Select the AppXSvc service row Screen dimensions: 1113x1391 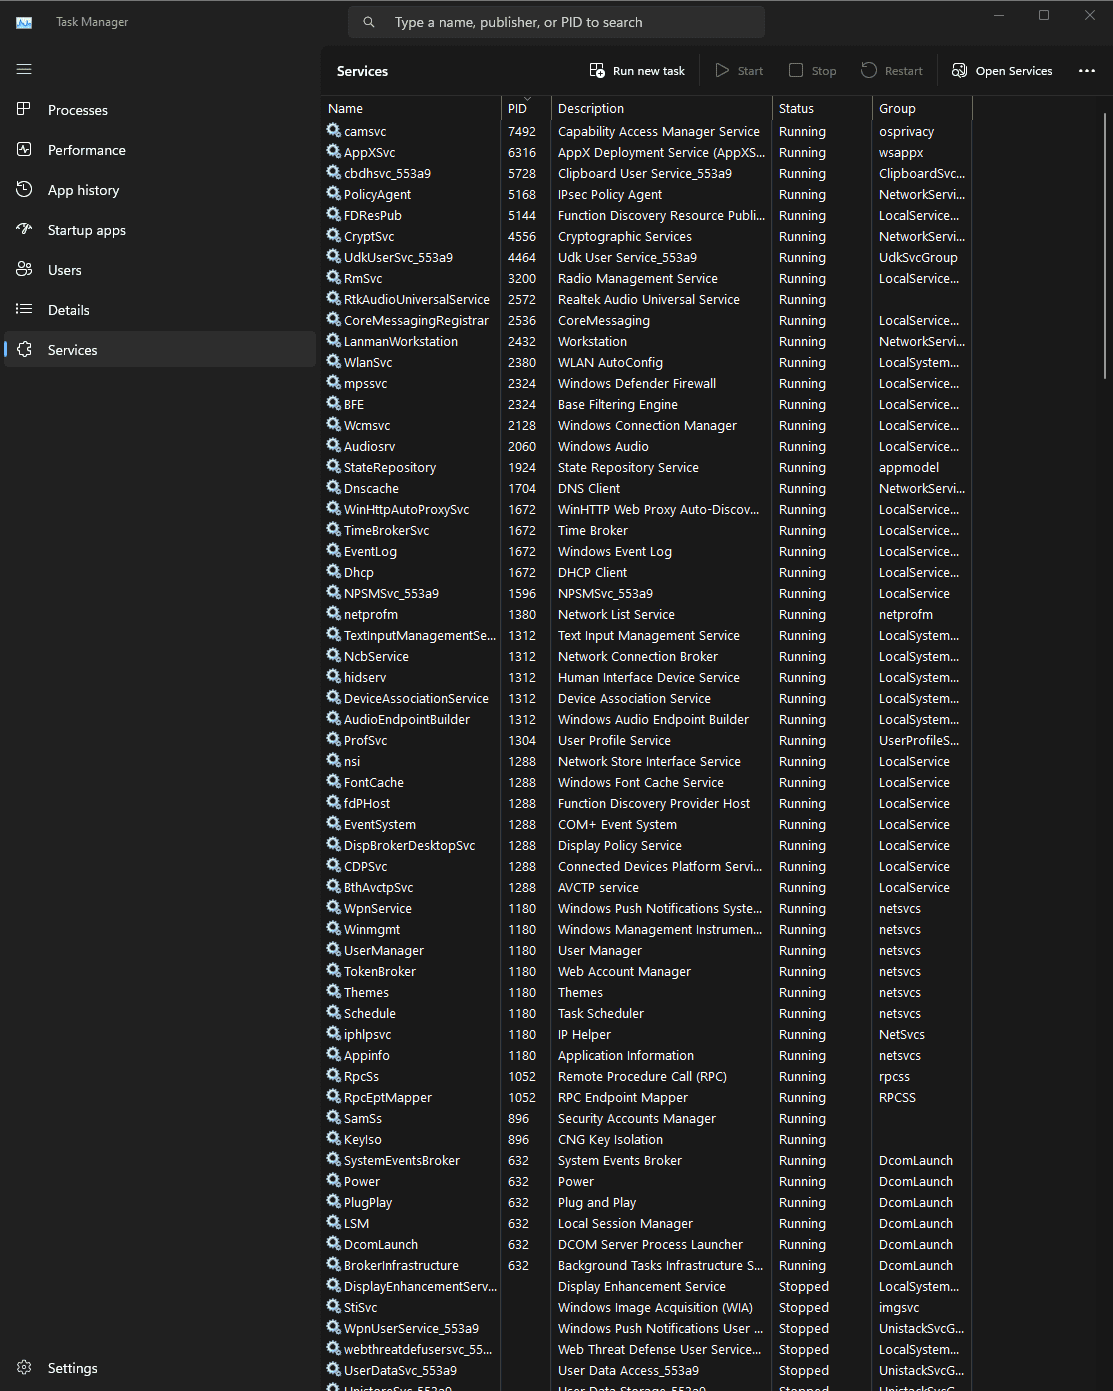647,152
